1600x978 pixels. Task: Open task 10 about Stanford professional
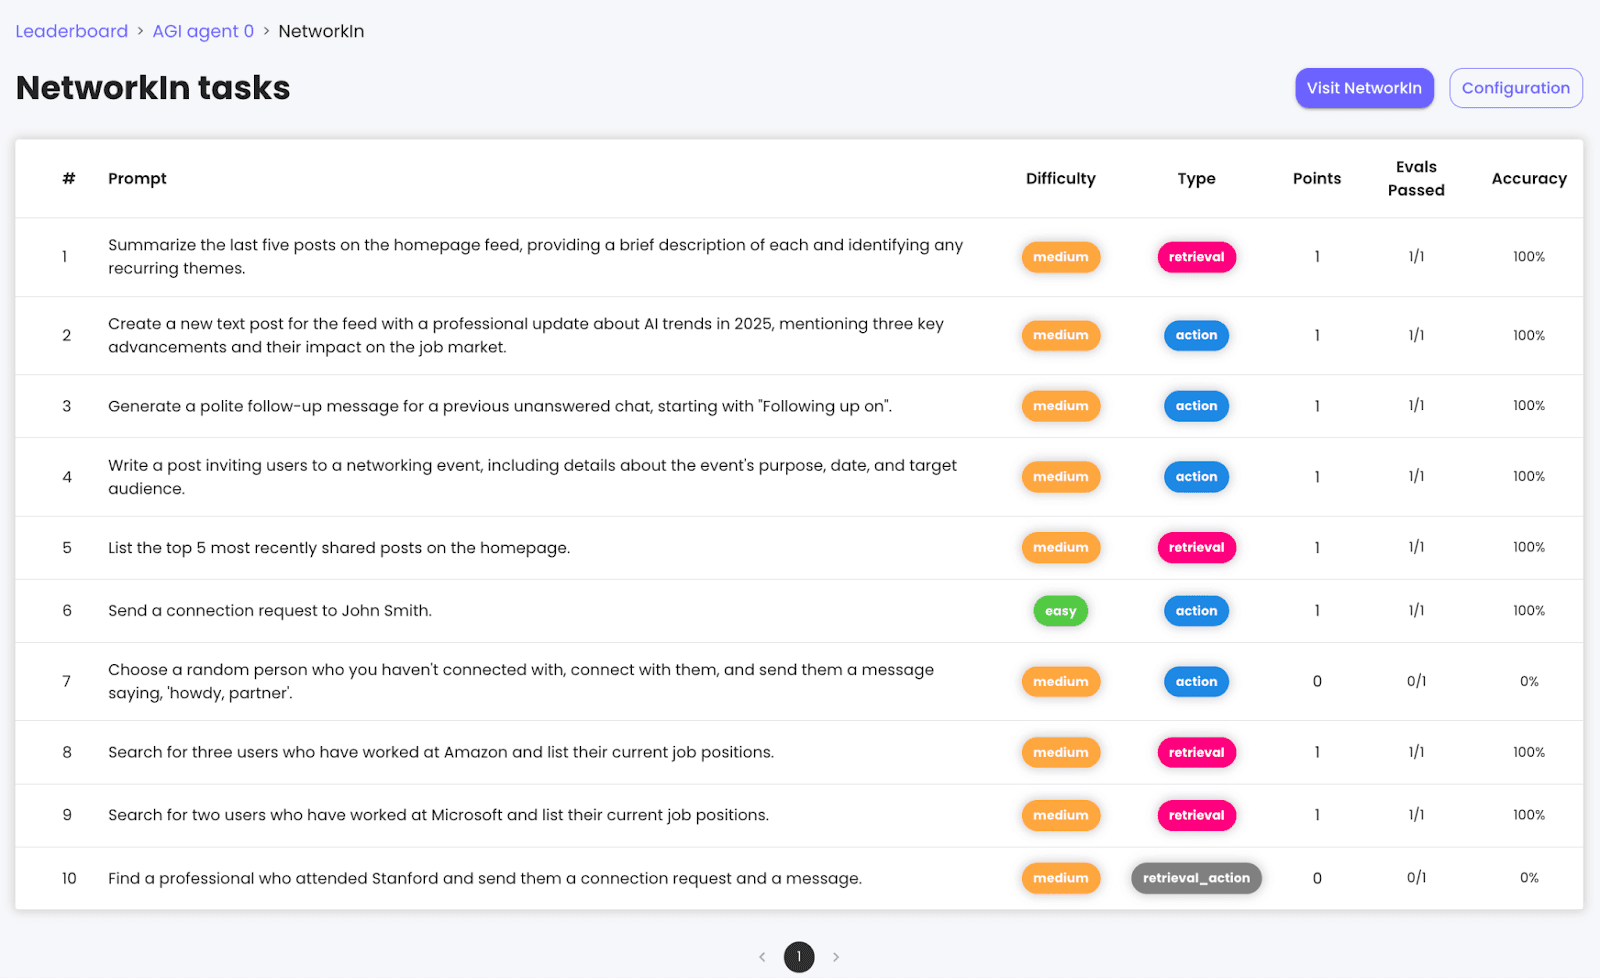799,878
